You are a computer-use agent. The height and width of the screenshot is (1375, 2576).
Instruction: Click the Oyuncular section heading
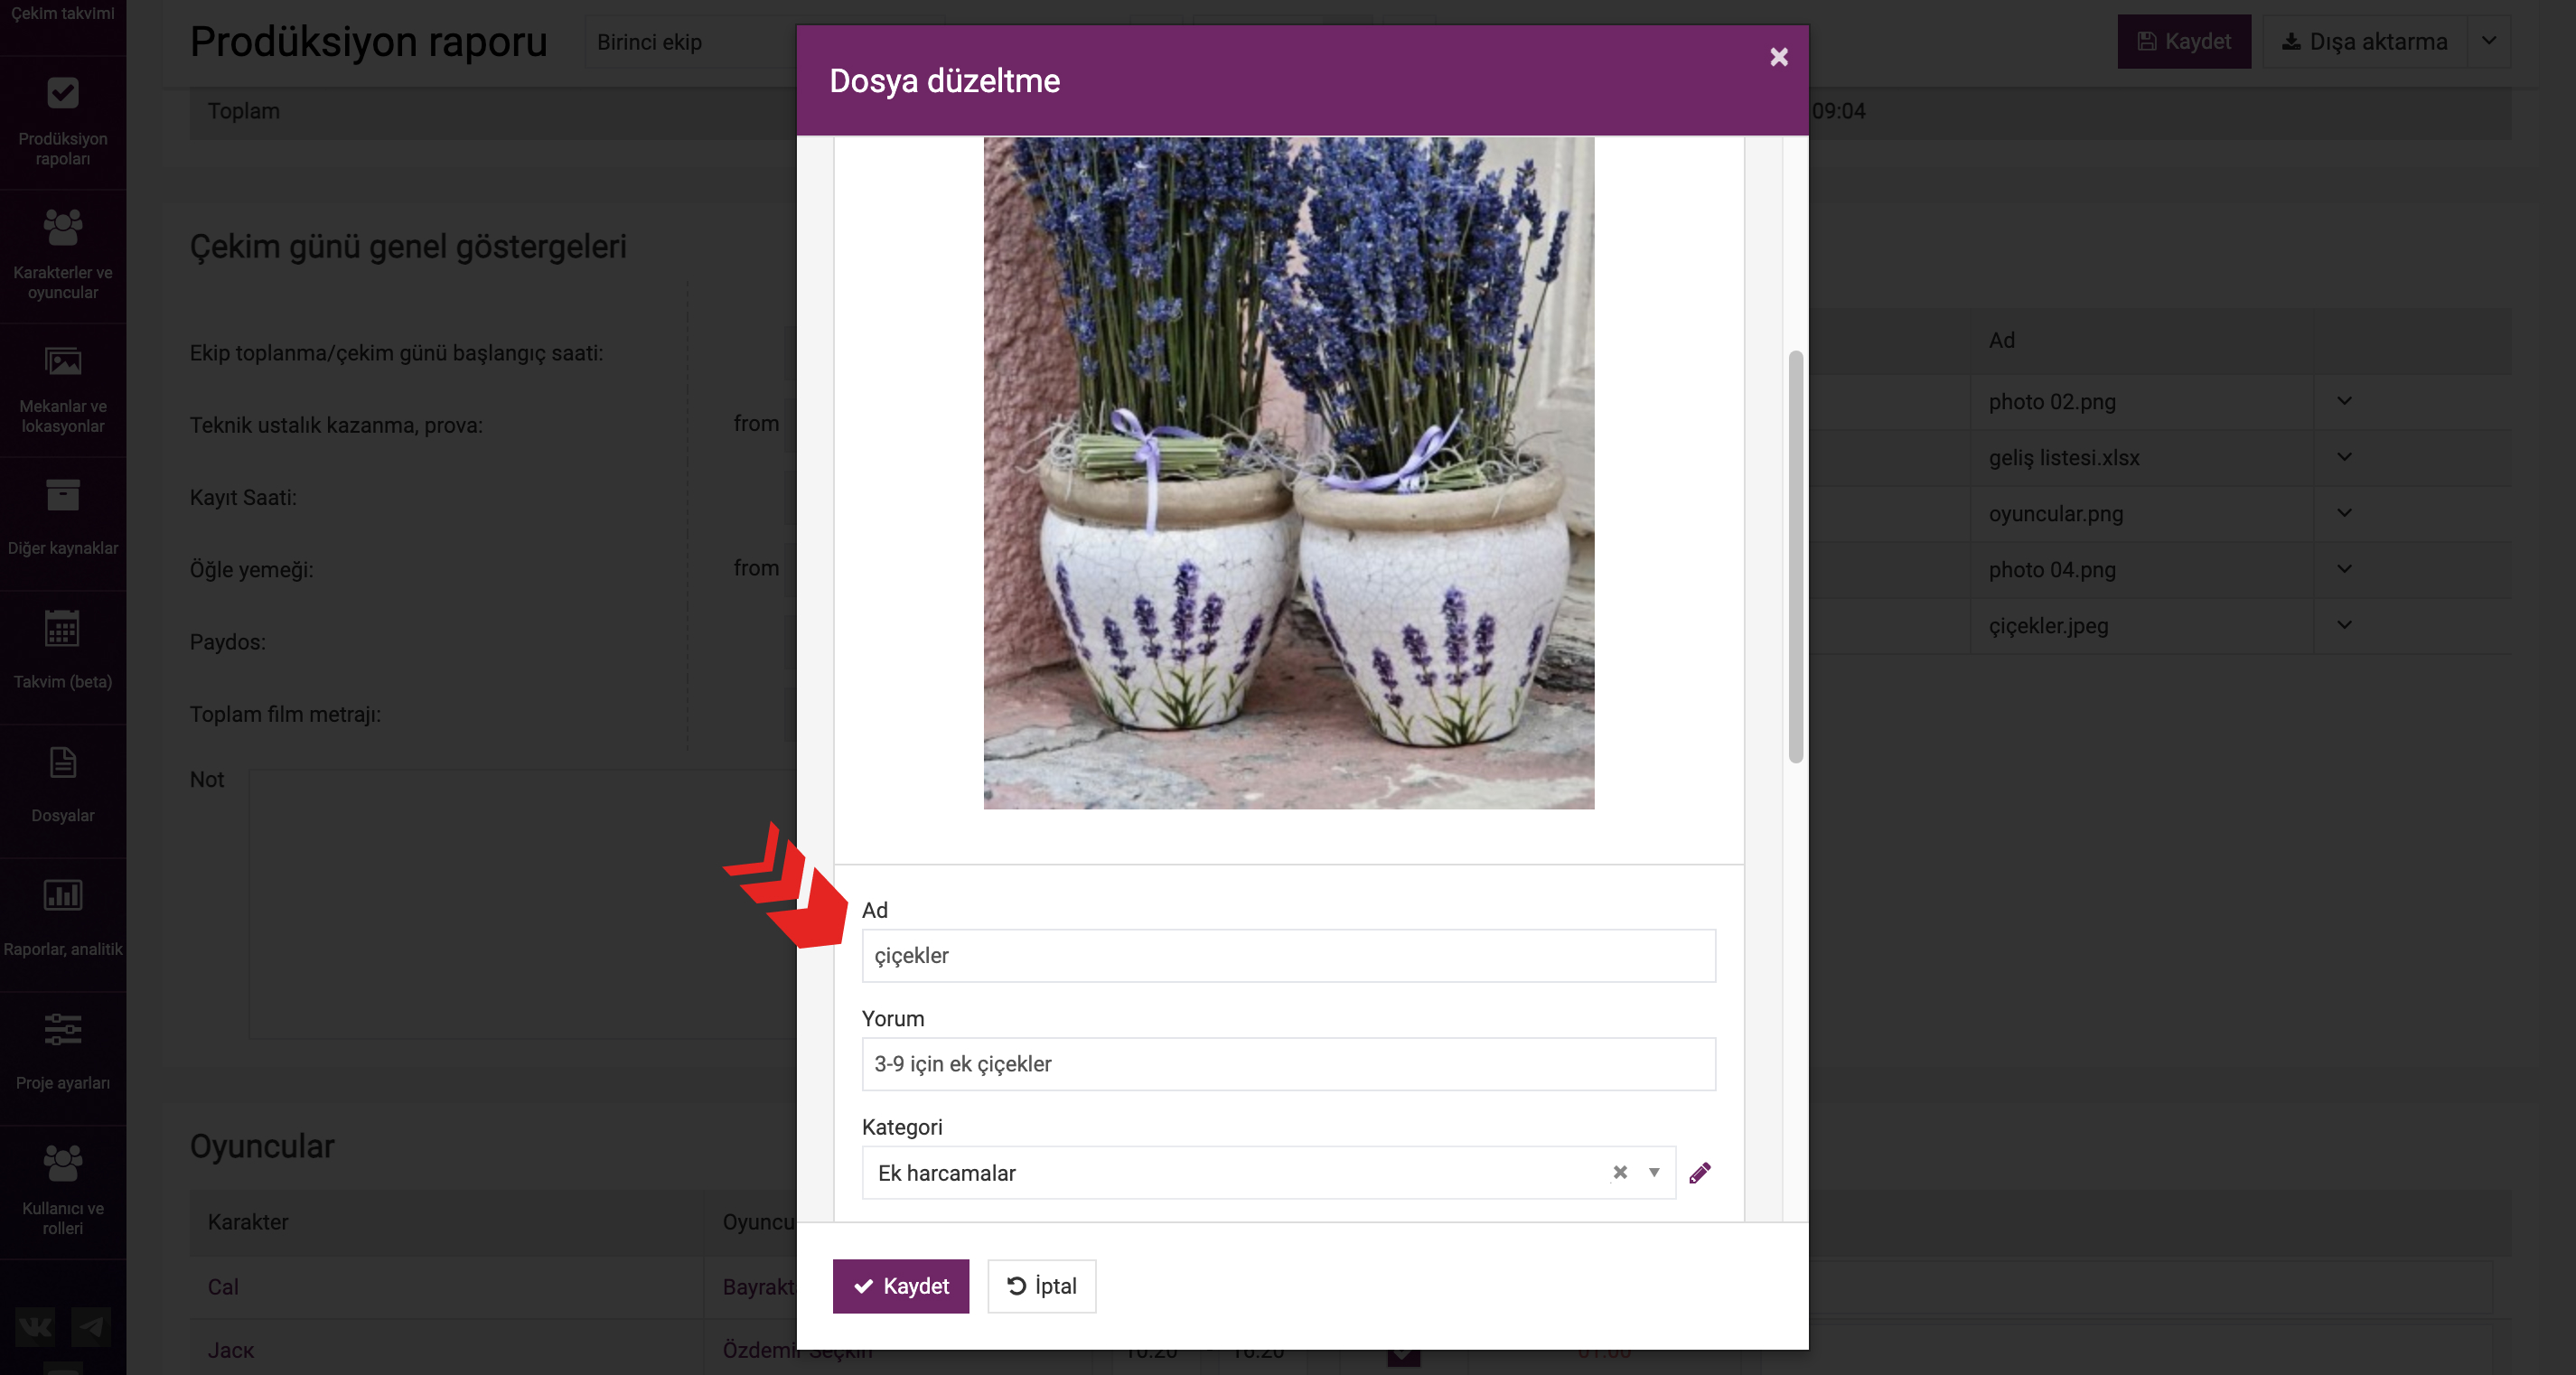tap(262, 1146)
